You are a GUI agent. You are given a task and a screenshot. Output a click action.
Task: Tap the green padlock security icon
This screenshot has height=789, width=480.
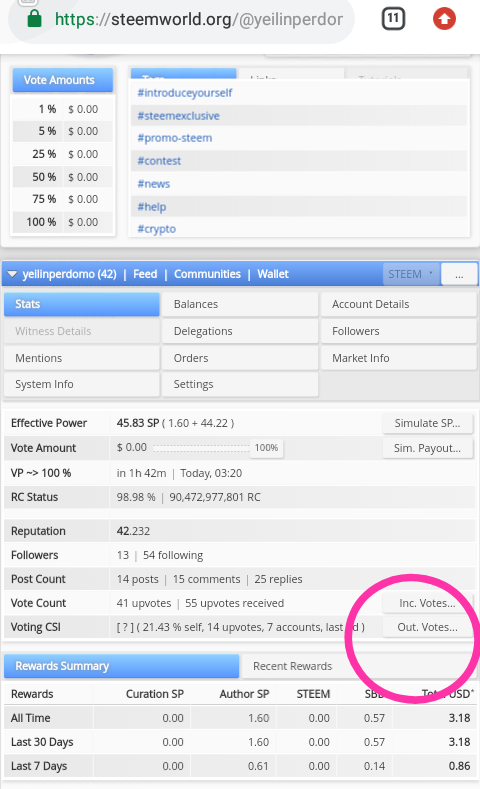[34, 19]
